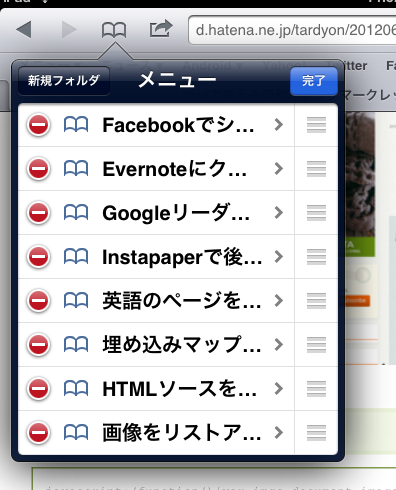Open details chevron for 埋め込みマップ…
The width and height of the screenshot is (396, 490).
pos(279,345)
